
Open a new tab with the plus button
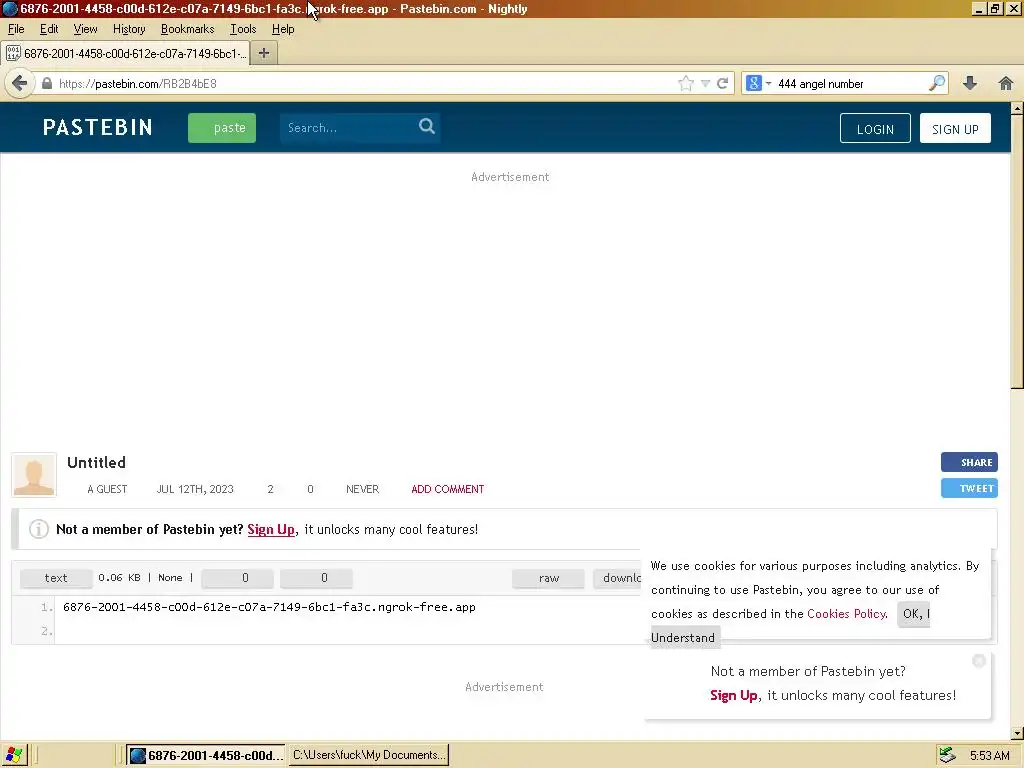tap(264, 54)
